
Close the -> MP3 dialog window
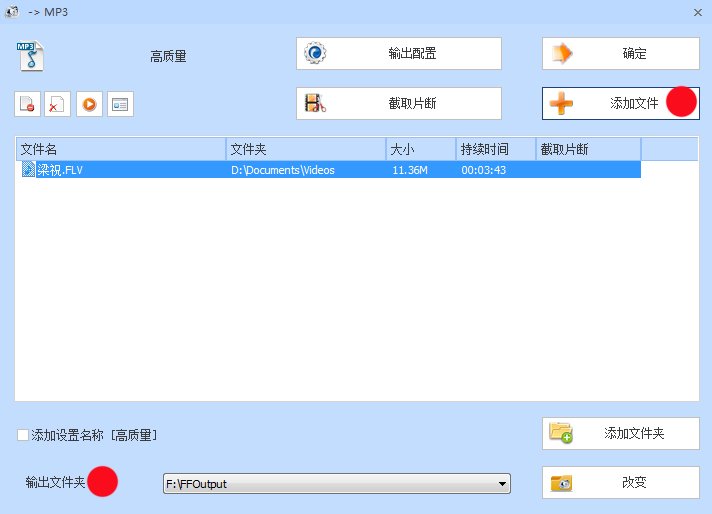[x=698, y=13]
